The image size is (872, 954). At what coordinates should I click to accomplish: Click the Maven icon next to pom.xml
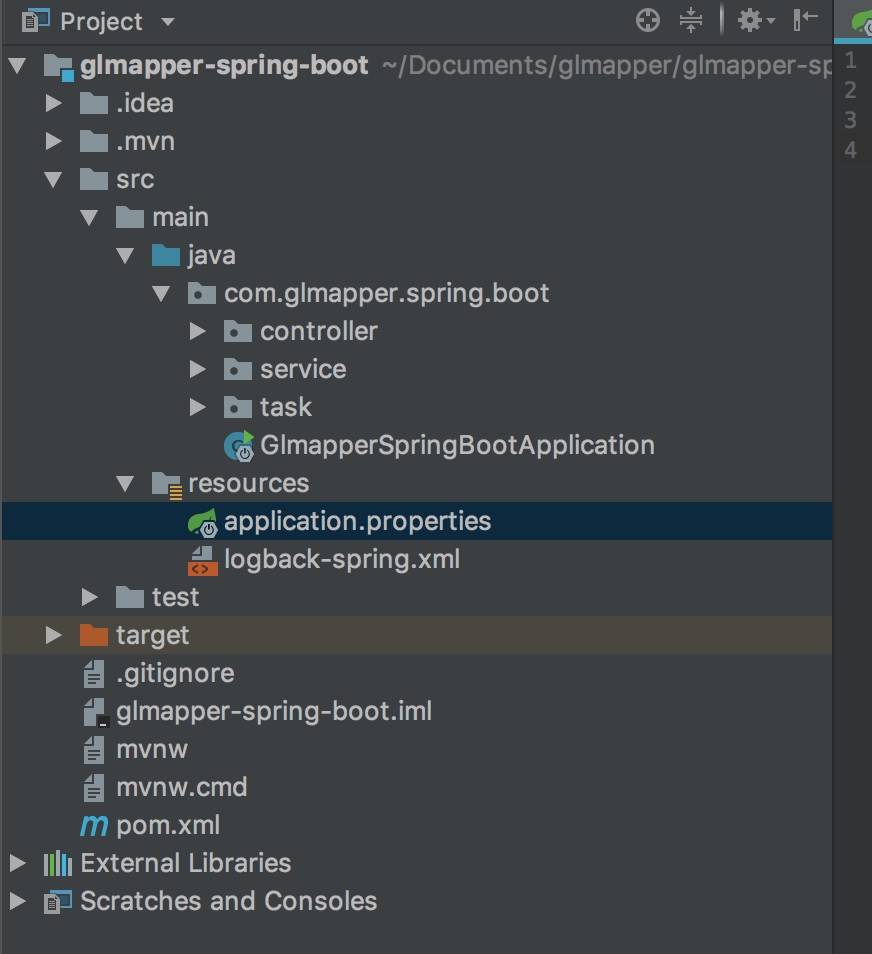click(93, 825)
